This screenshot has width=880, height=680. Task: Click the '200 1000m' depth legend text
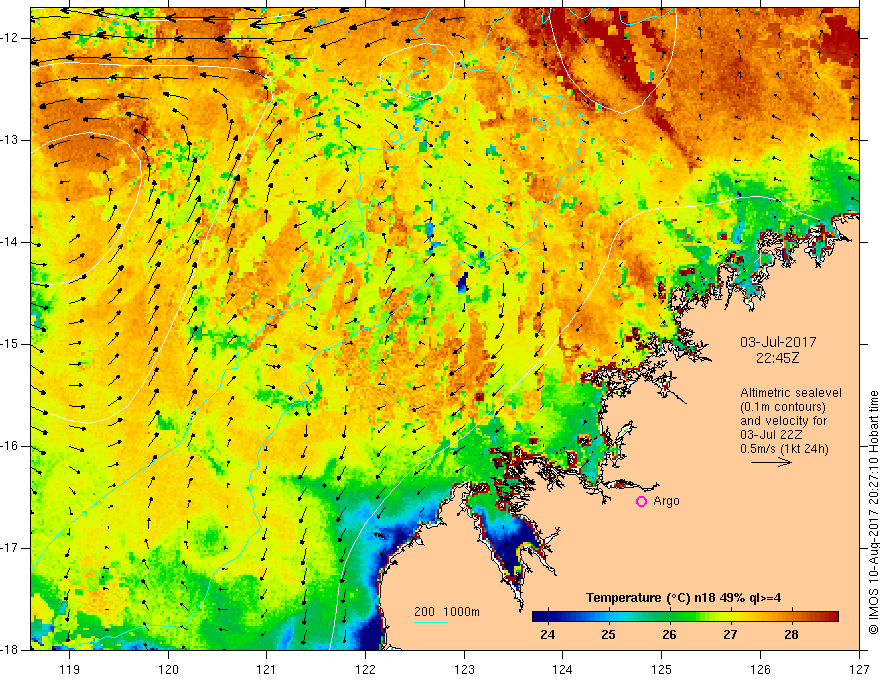tap(447, 612)
